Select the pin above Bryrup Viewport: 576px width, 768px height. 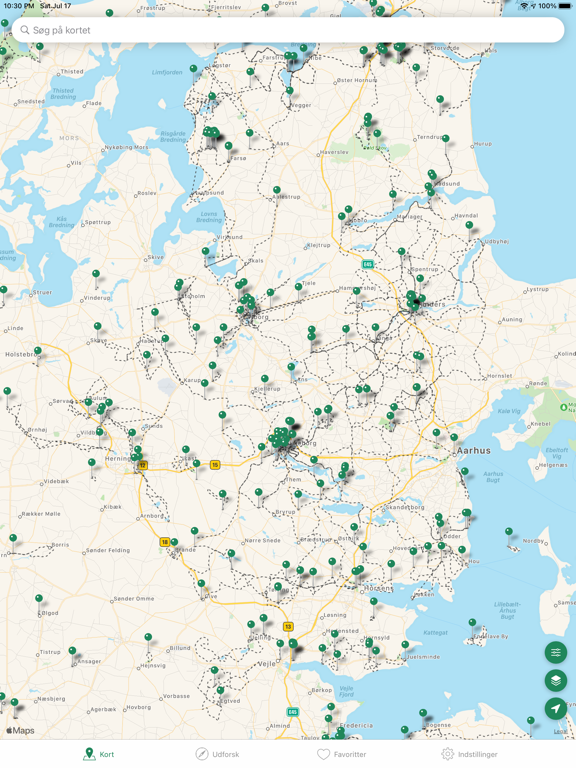[x=298, y=494]
